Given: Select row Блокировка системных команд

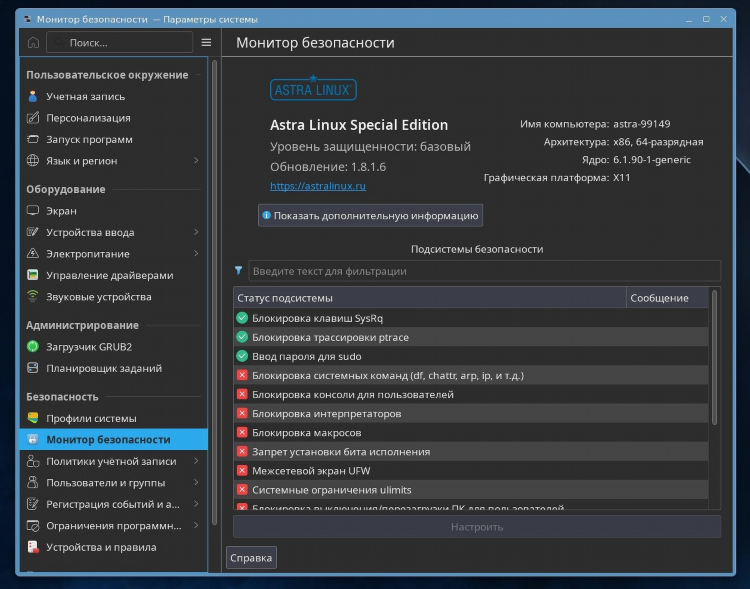Looking at the screenshot, I should [471, 375].
